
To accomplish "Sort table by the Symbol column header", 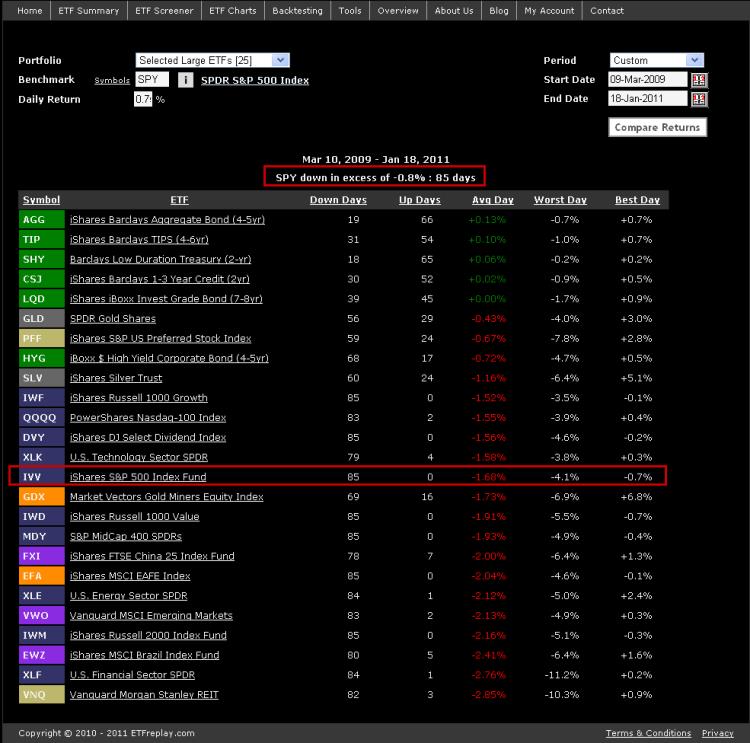I will pyautogui.click(x=42, y=200).
